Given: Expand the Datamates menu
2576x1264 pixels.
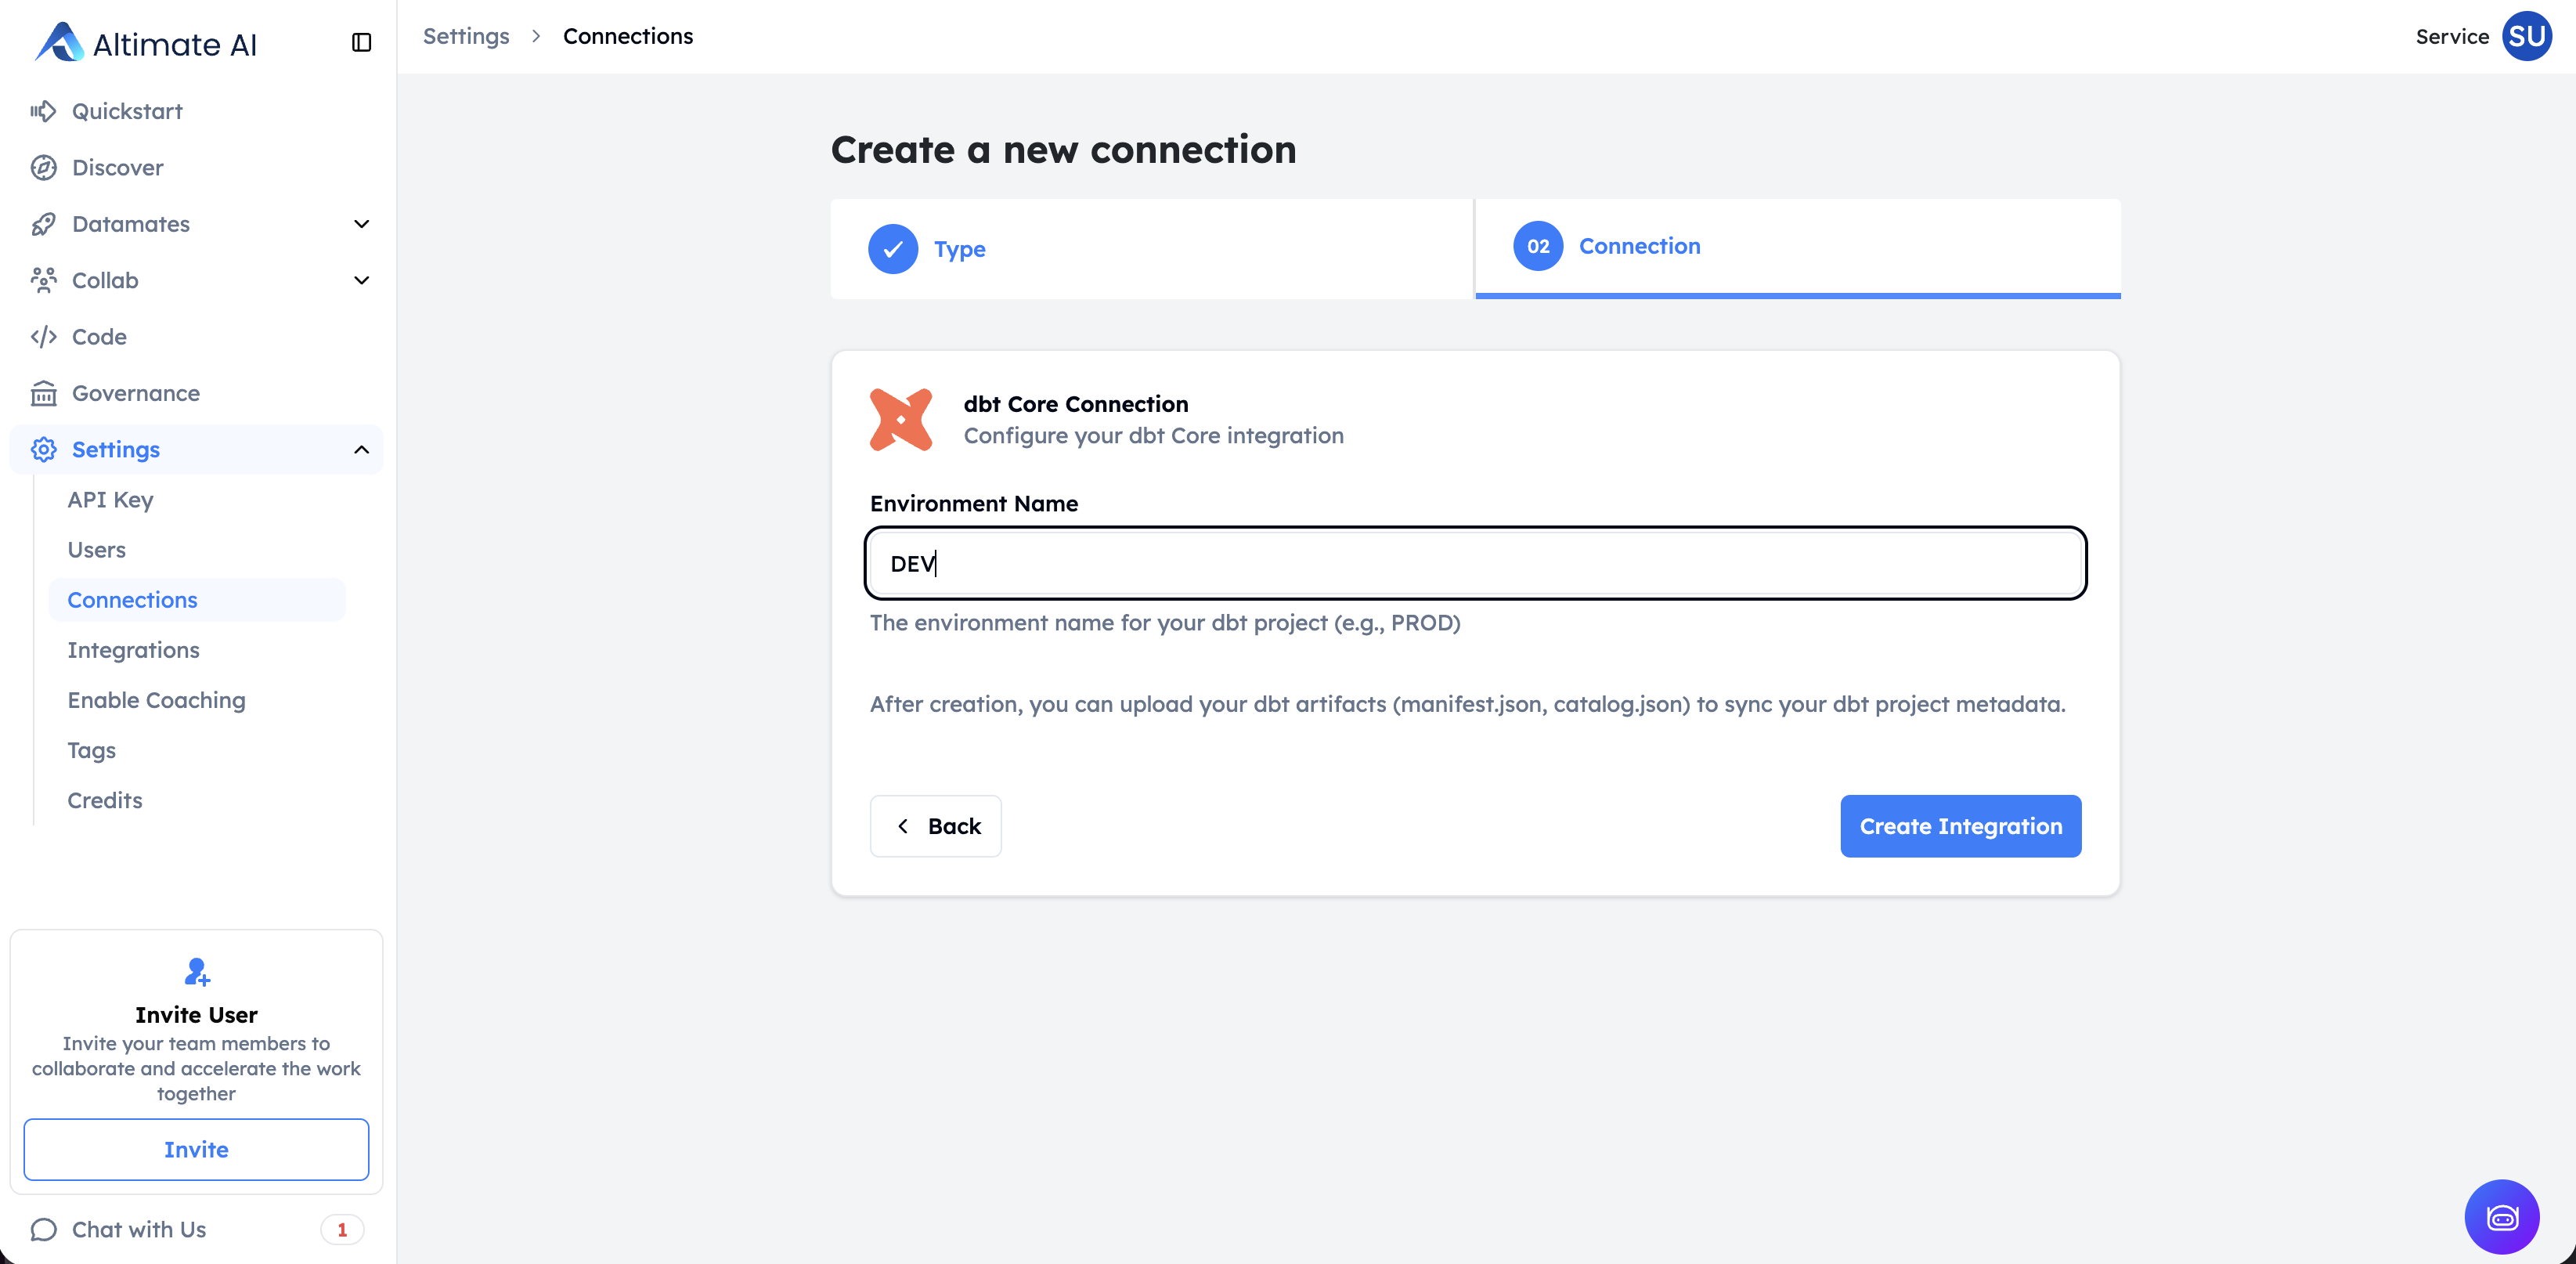Looking at the screenshot, I should tap(361, 223).
